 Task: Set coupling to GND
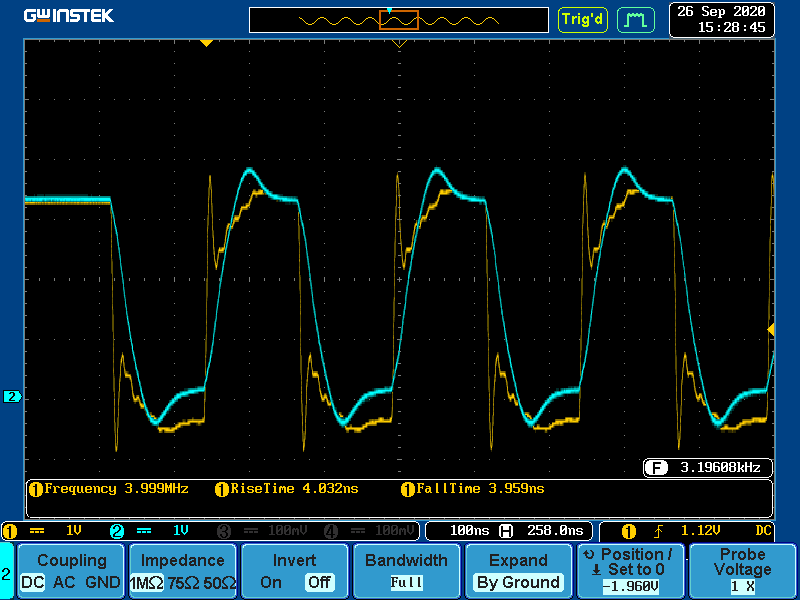pyautogui.click(x=103, y=582)
